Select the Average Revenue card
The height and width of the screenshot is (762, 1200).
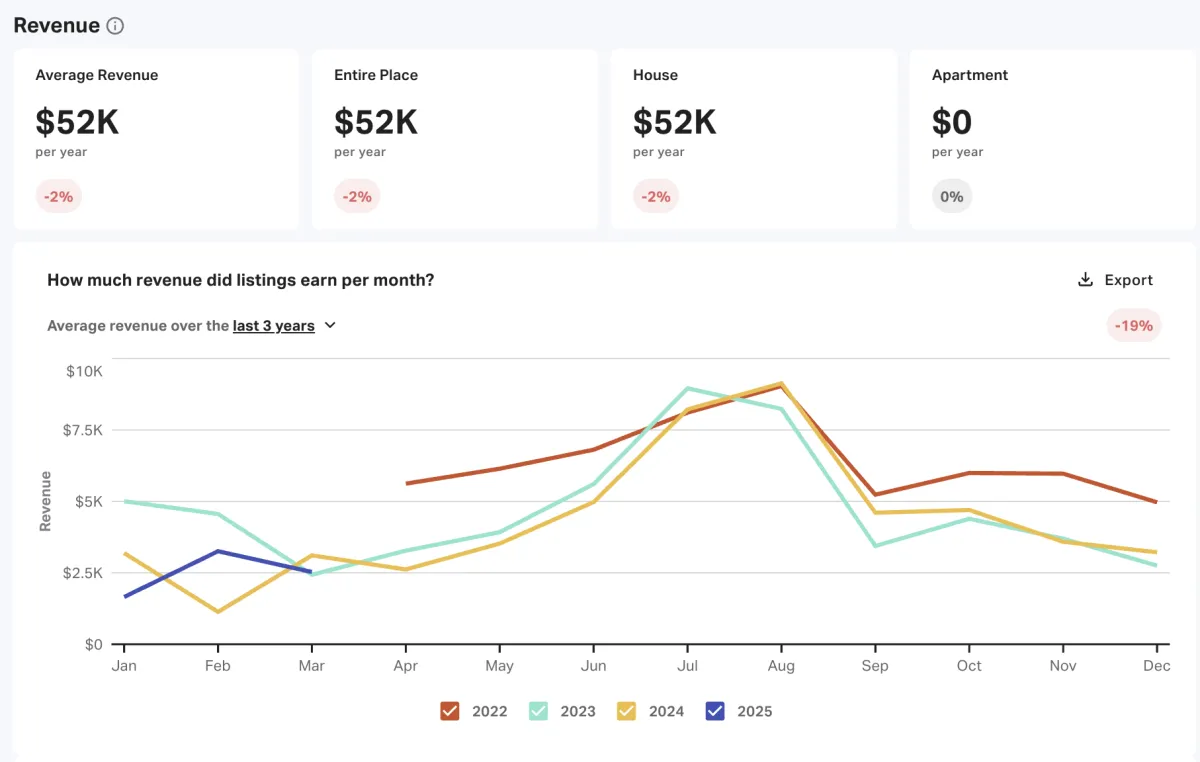coord(156,139)
